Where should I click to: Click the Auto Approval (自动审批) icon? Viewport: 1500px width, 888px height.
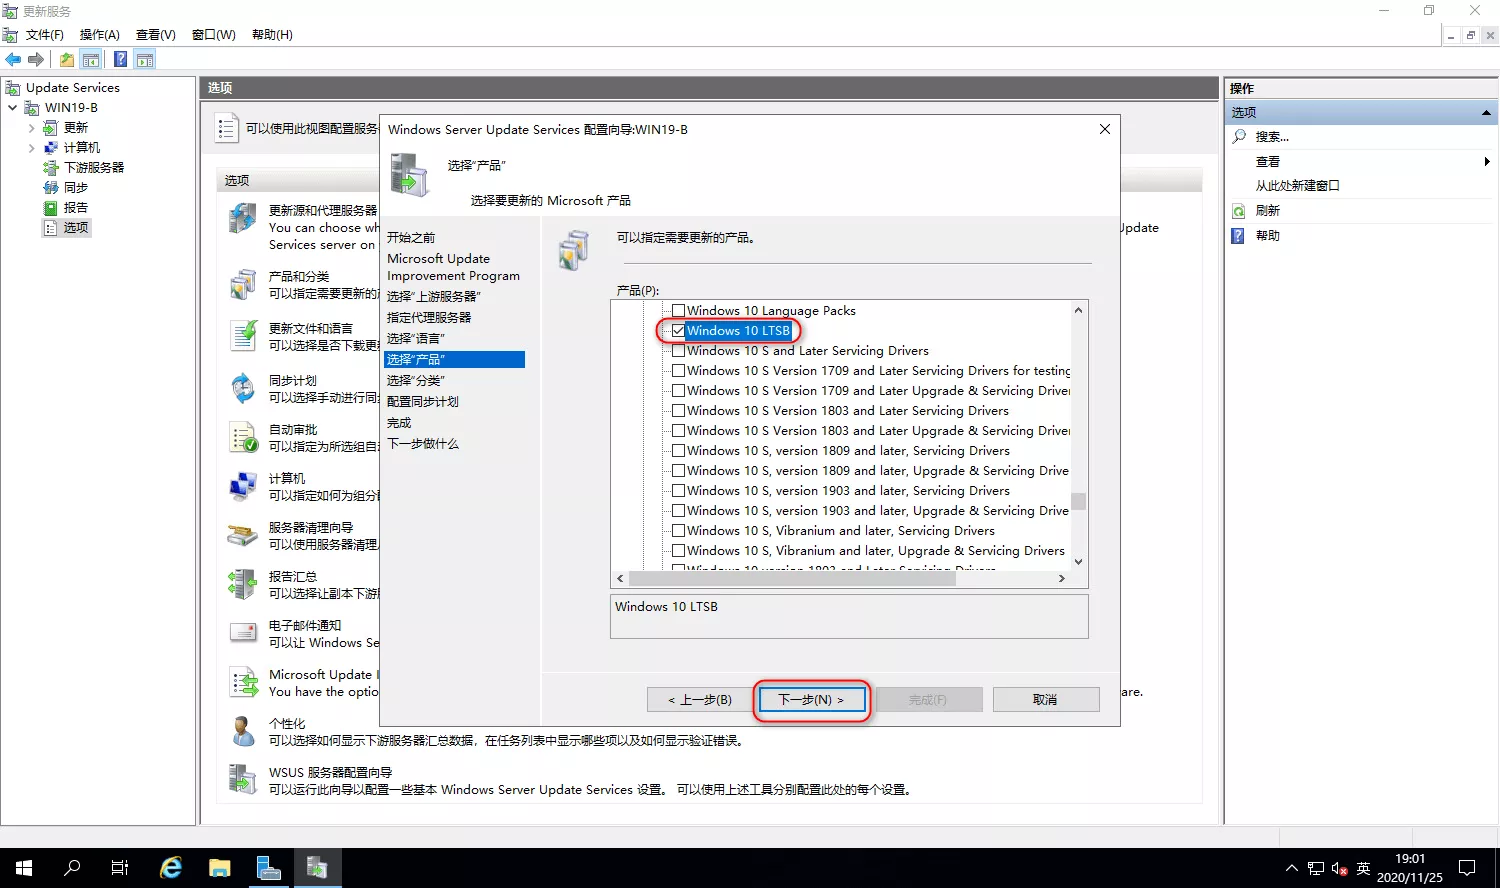tap(243, 437)
